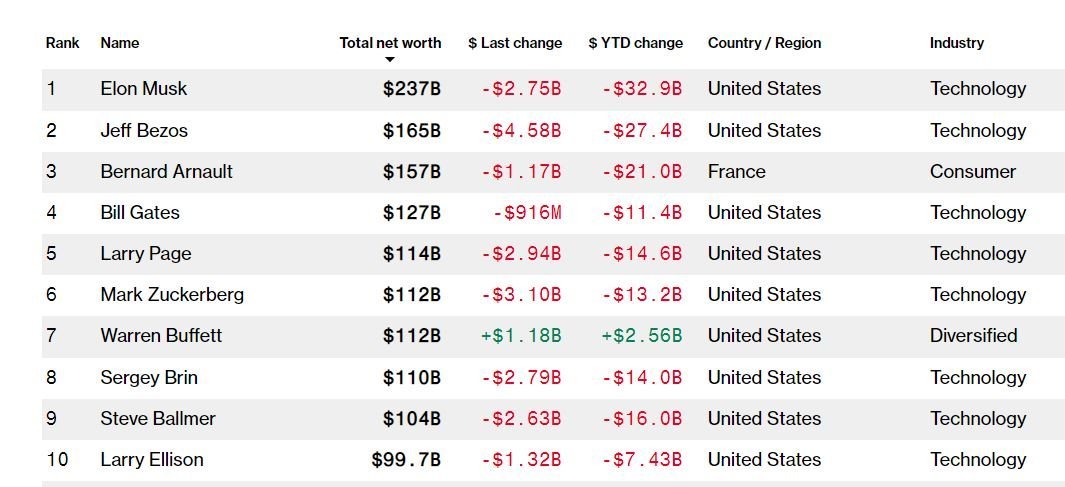The height and width of the screenshot is (487, 1065).
Task: Open Warren Buffett's profile link
Action: pos(161,336)
